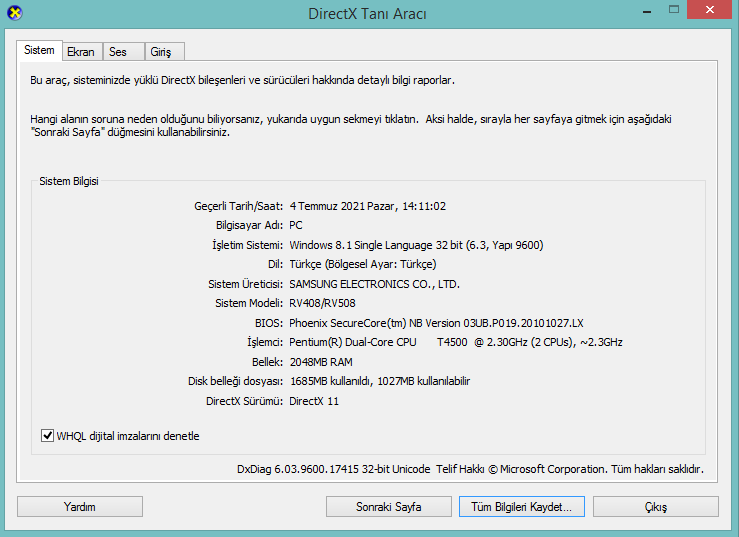
Task: Click the Yardım button
Action: 80,507
